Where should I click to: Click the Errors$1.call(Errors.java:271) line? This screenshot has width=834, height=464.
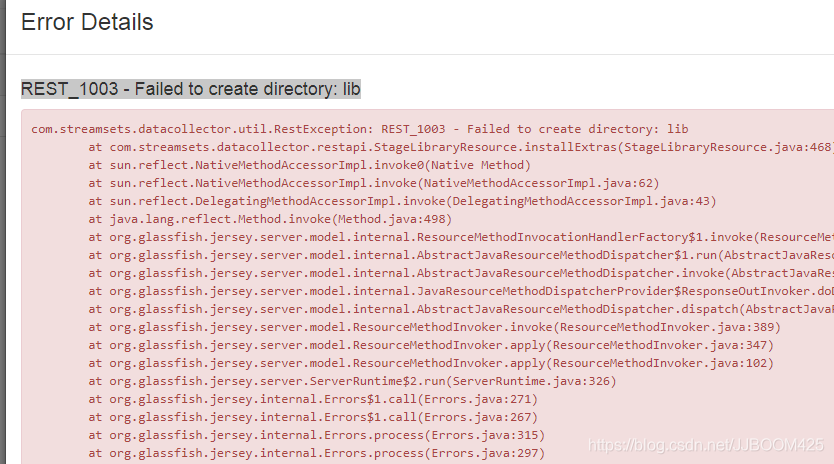[x=313, y=400]
